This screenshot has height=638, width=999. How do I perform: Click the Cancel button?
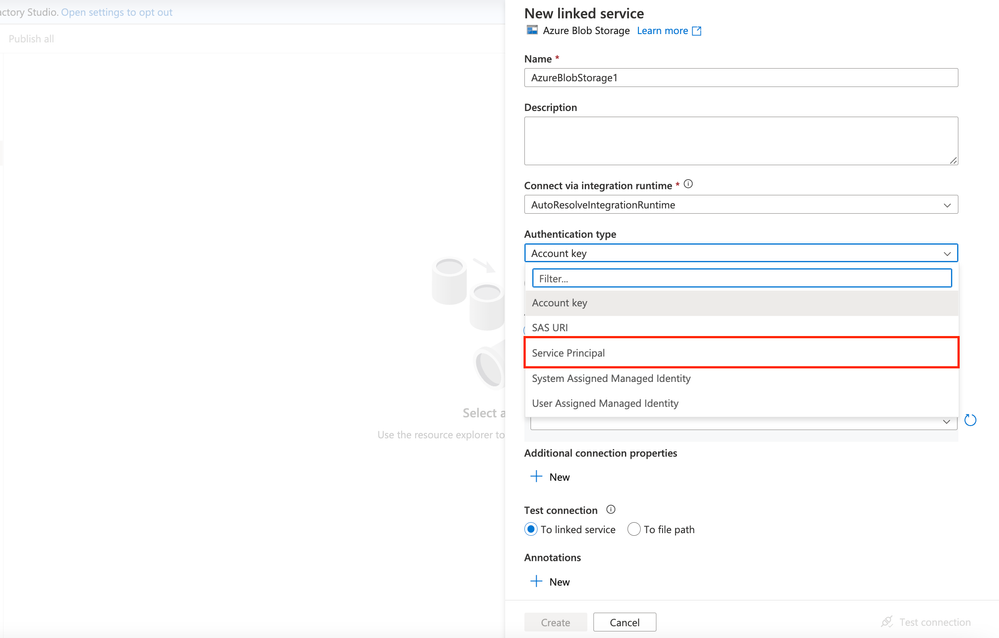tap(624, 622)
